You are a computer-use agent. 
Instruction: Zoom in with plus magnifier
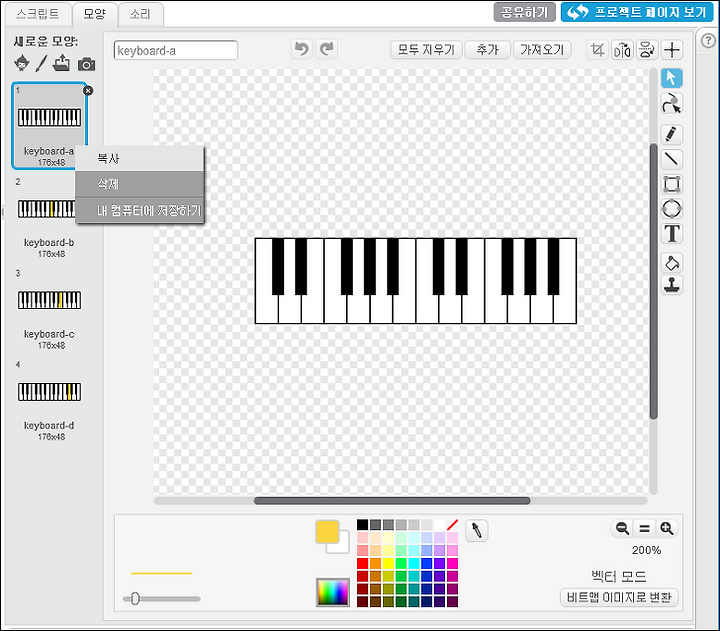point(667,529)
